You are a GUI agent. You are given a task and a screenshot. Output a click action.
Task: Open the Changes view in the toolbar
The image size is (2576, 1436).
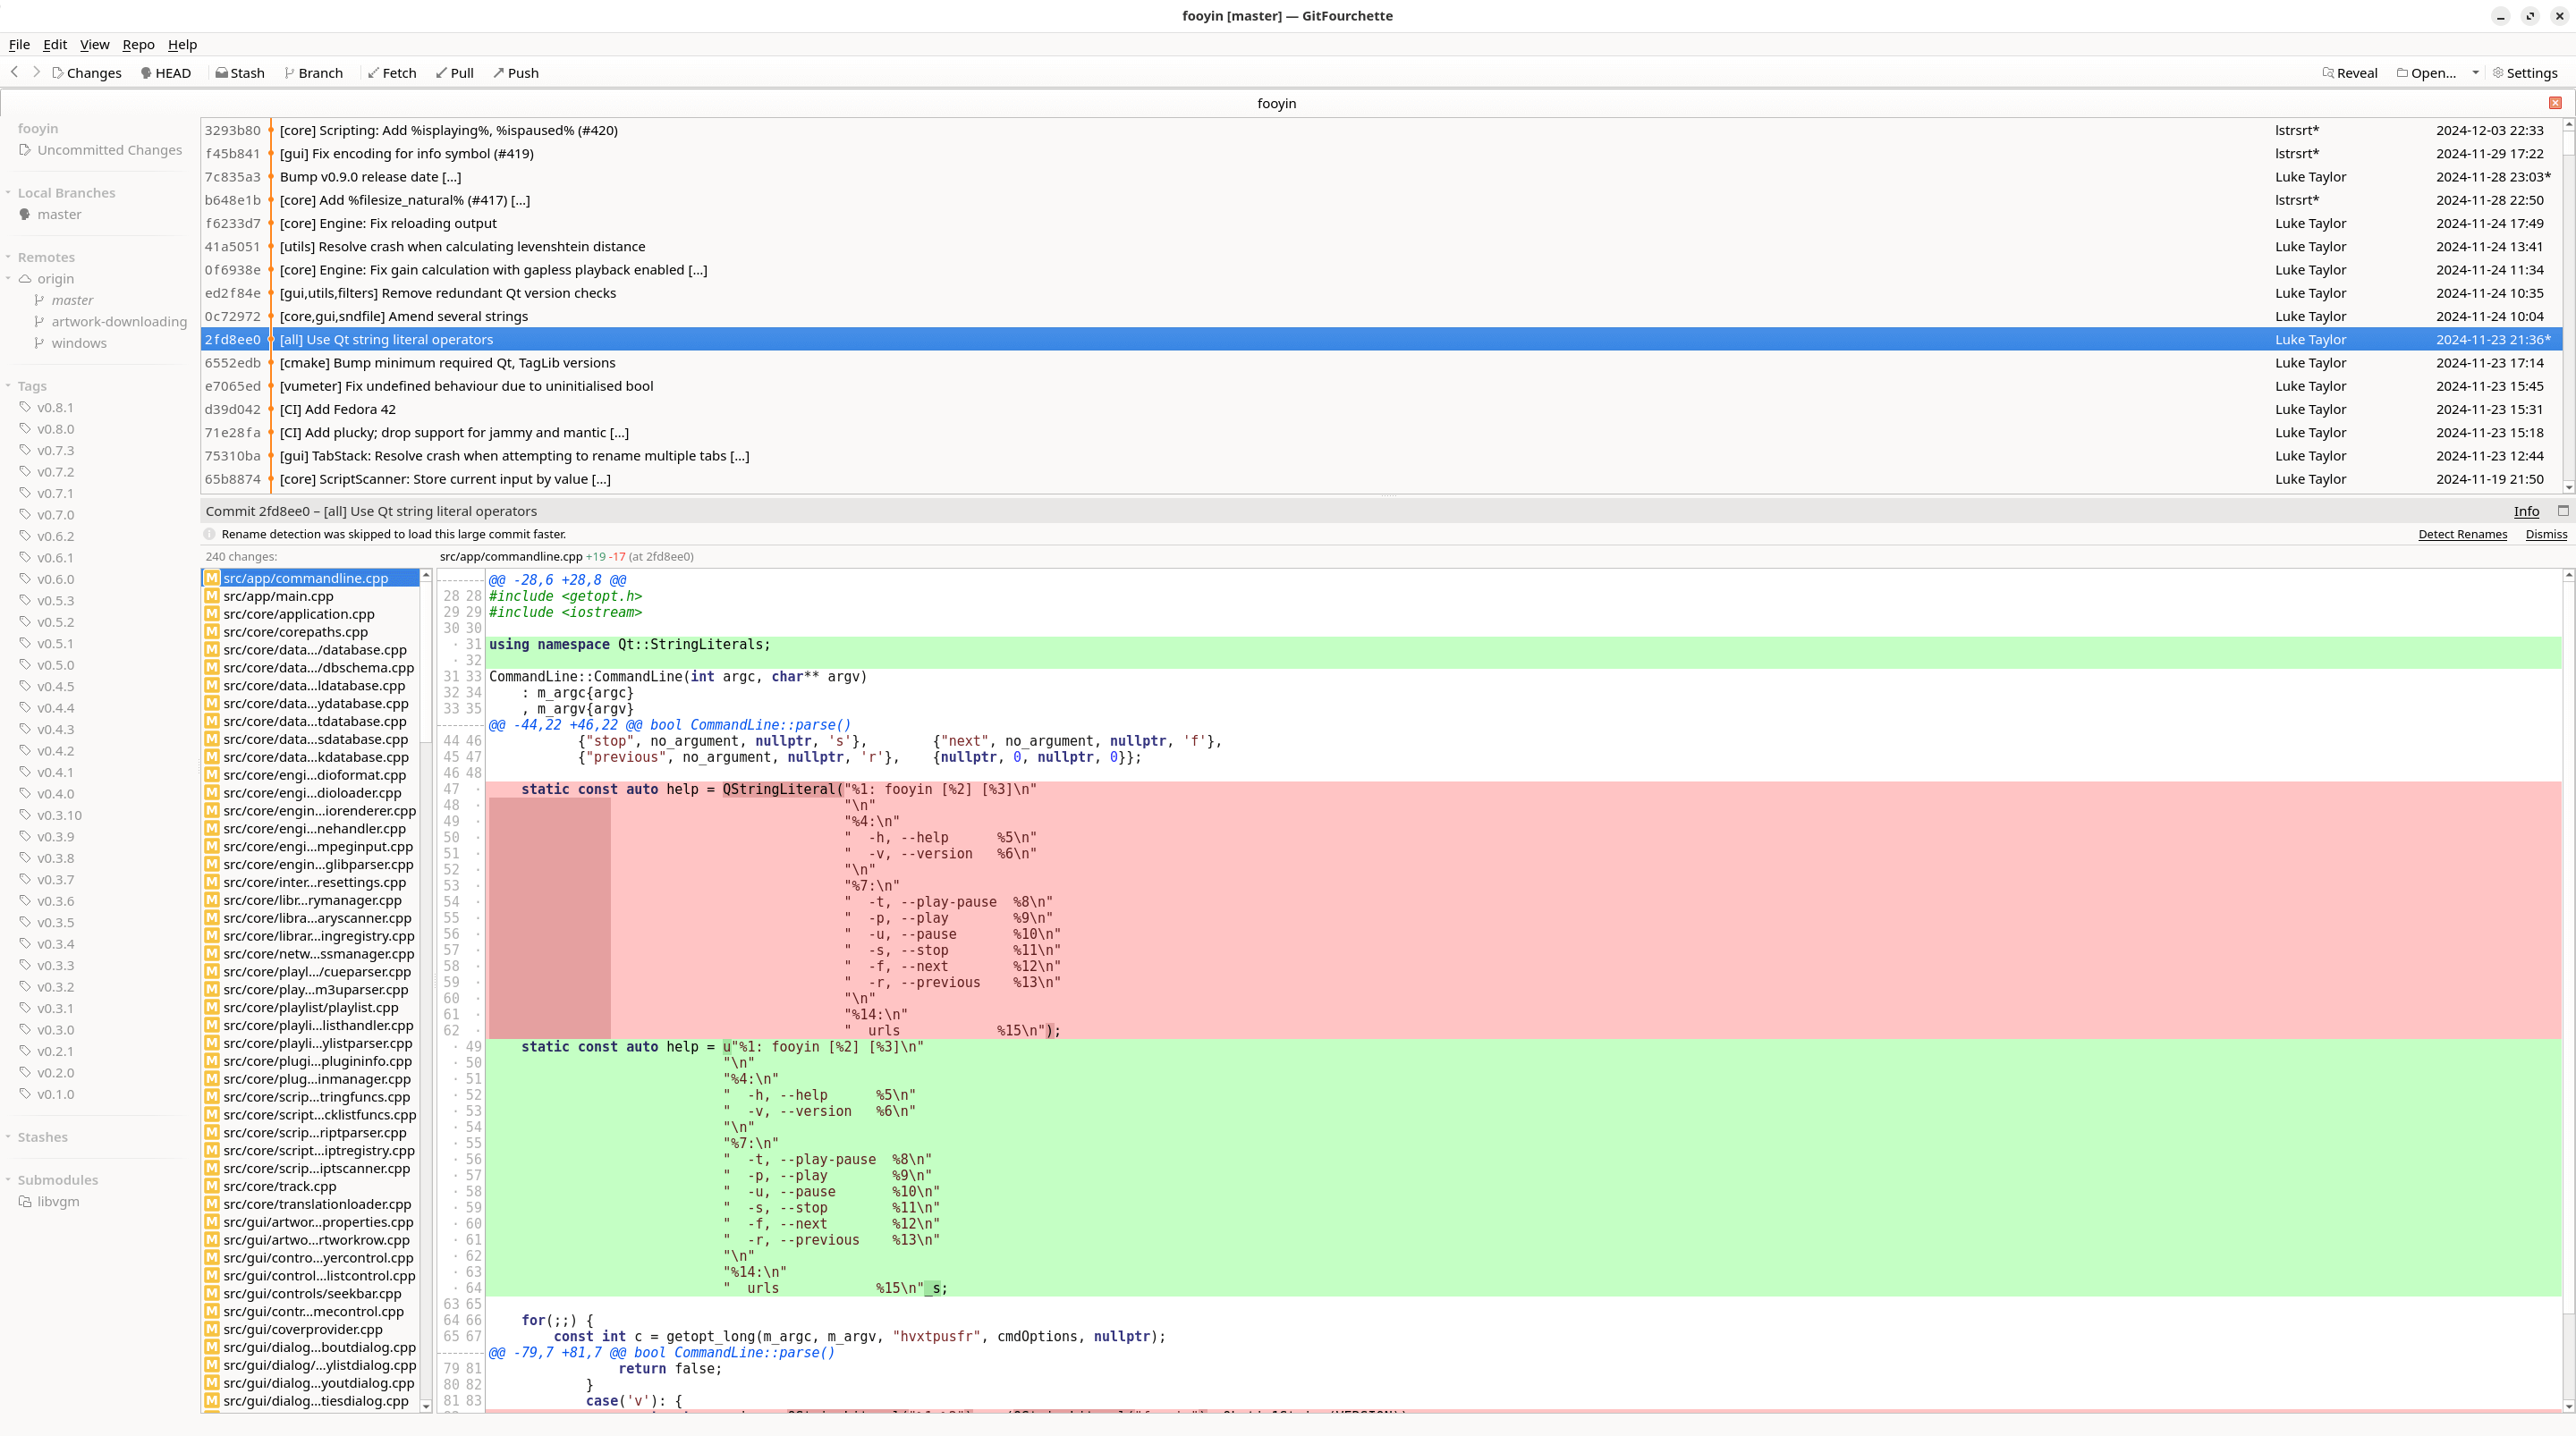pyautogui.click(x=87, y=73)
